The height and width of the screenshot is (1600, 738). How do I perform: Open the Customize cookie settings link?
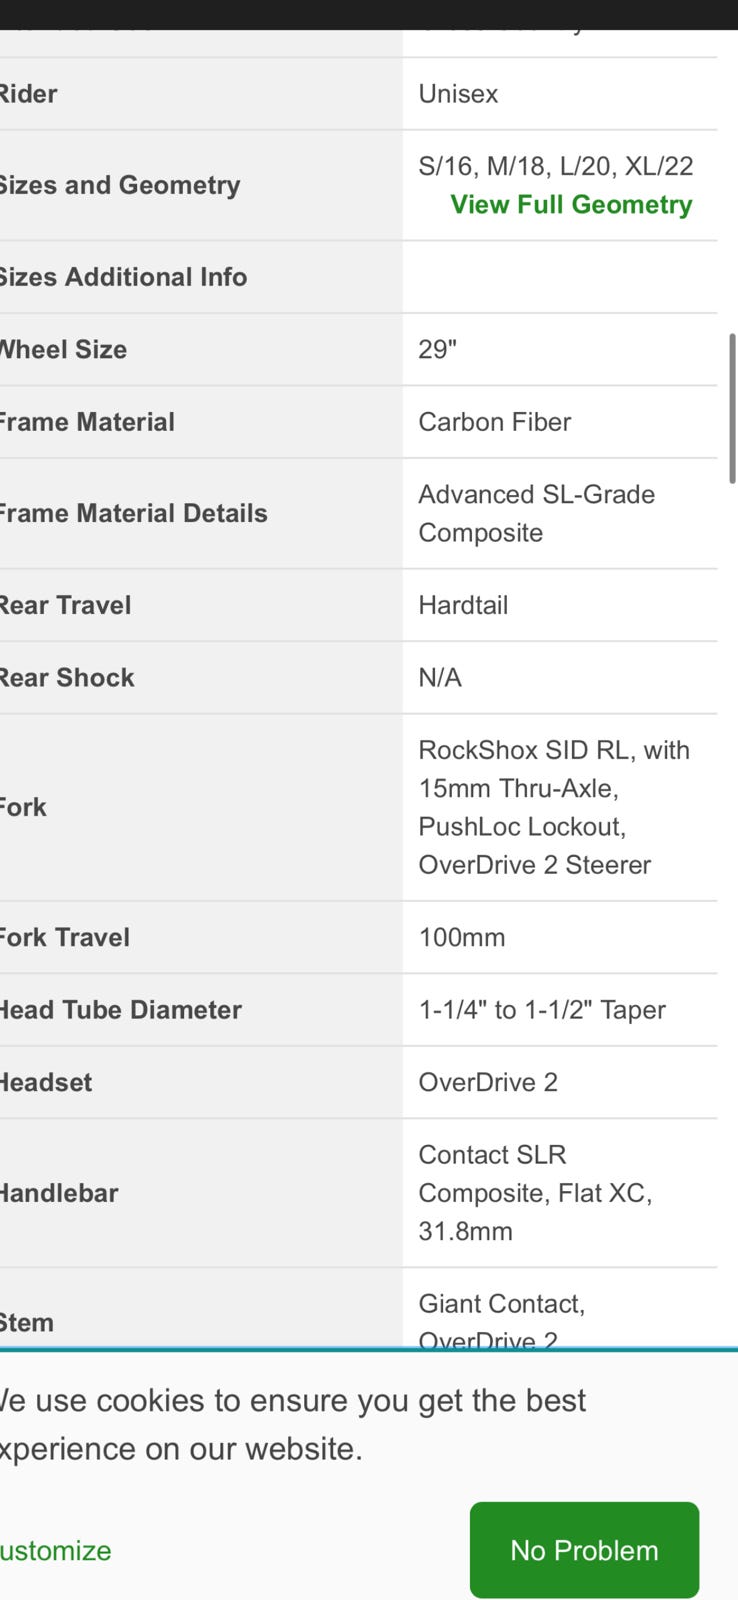pyautogui.click(x=55, y=1550)
